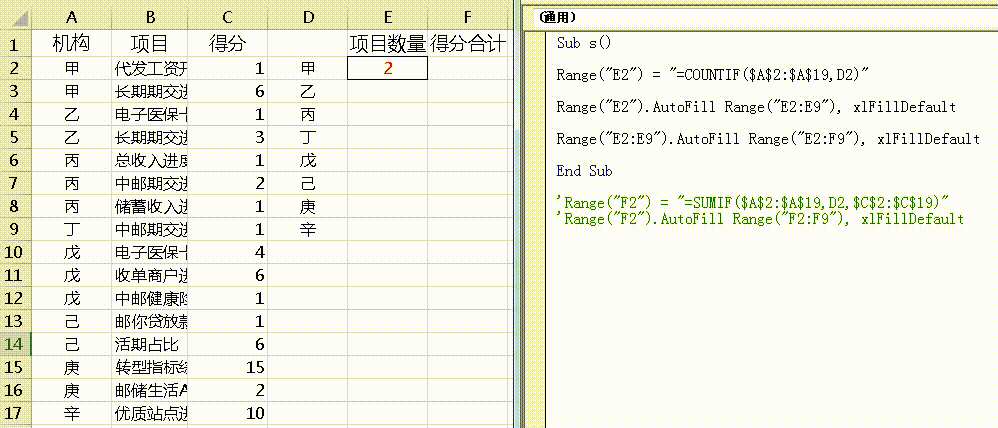Select cell A17 containing 辛
The width and height of the screenshot is (998, 428).
pos(71,413)
